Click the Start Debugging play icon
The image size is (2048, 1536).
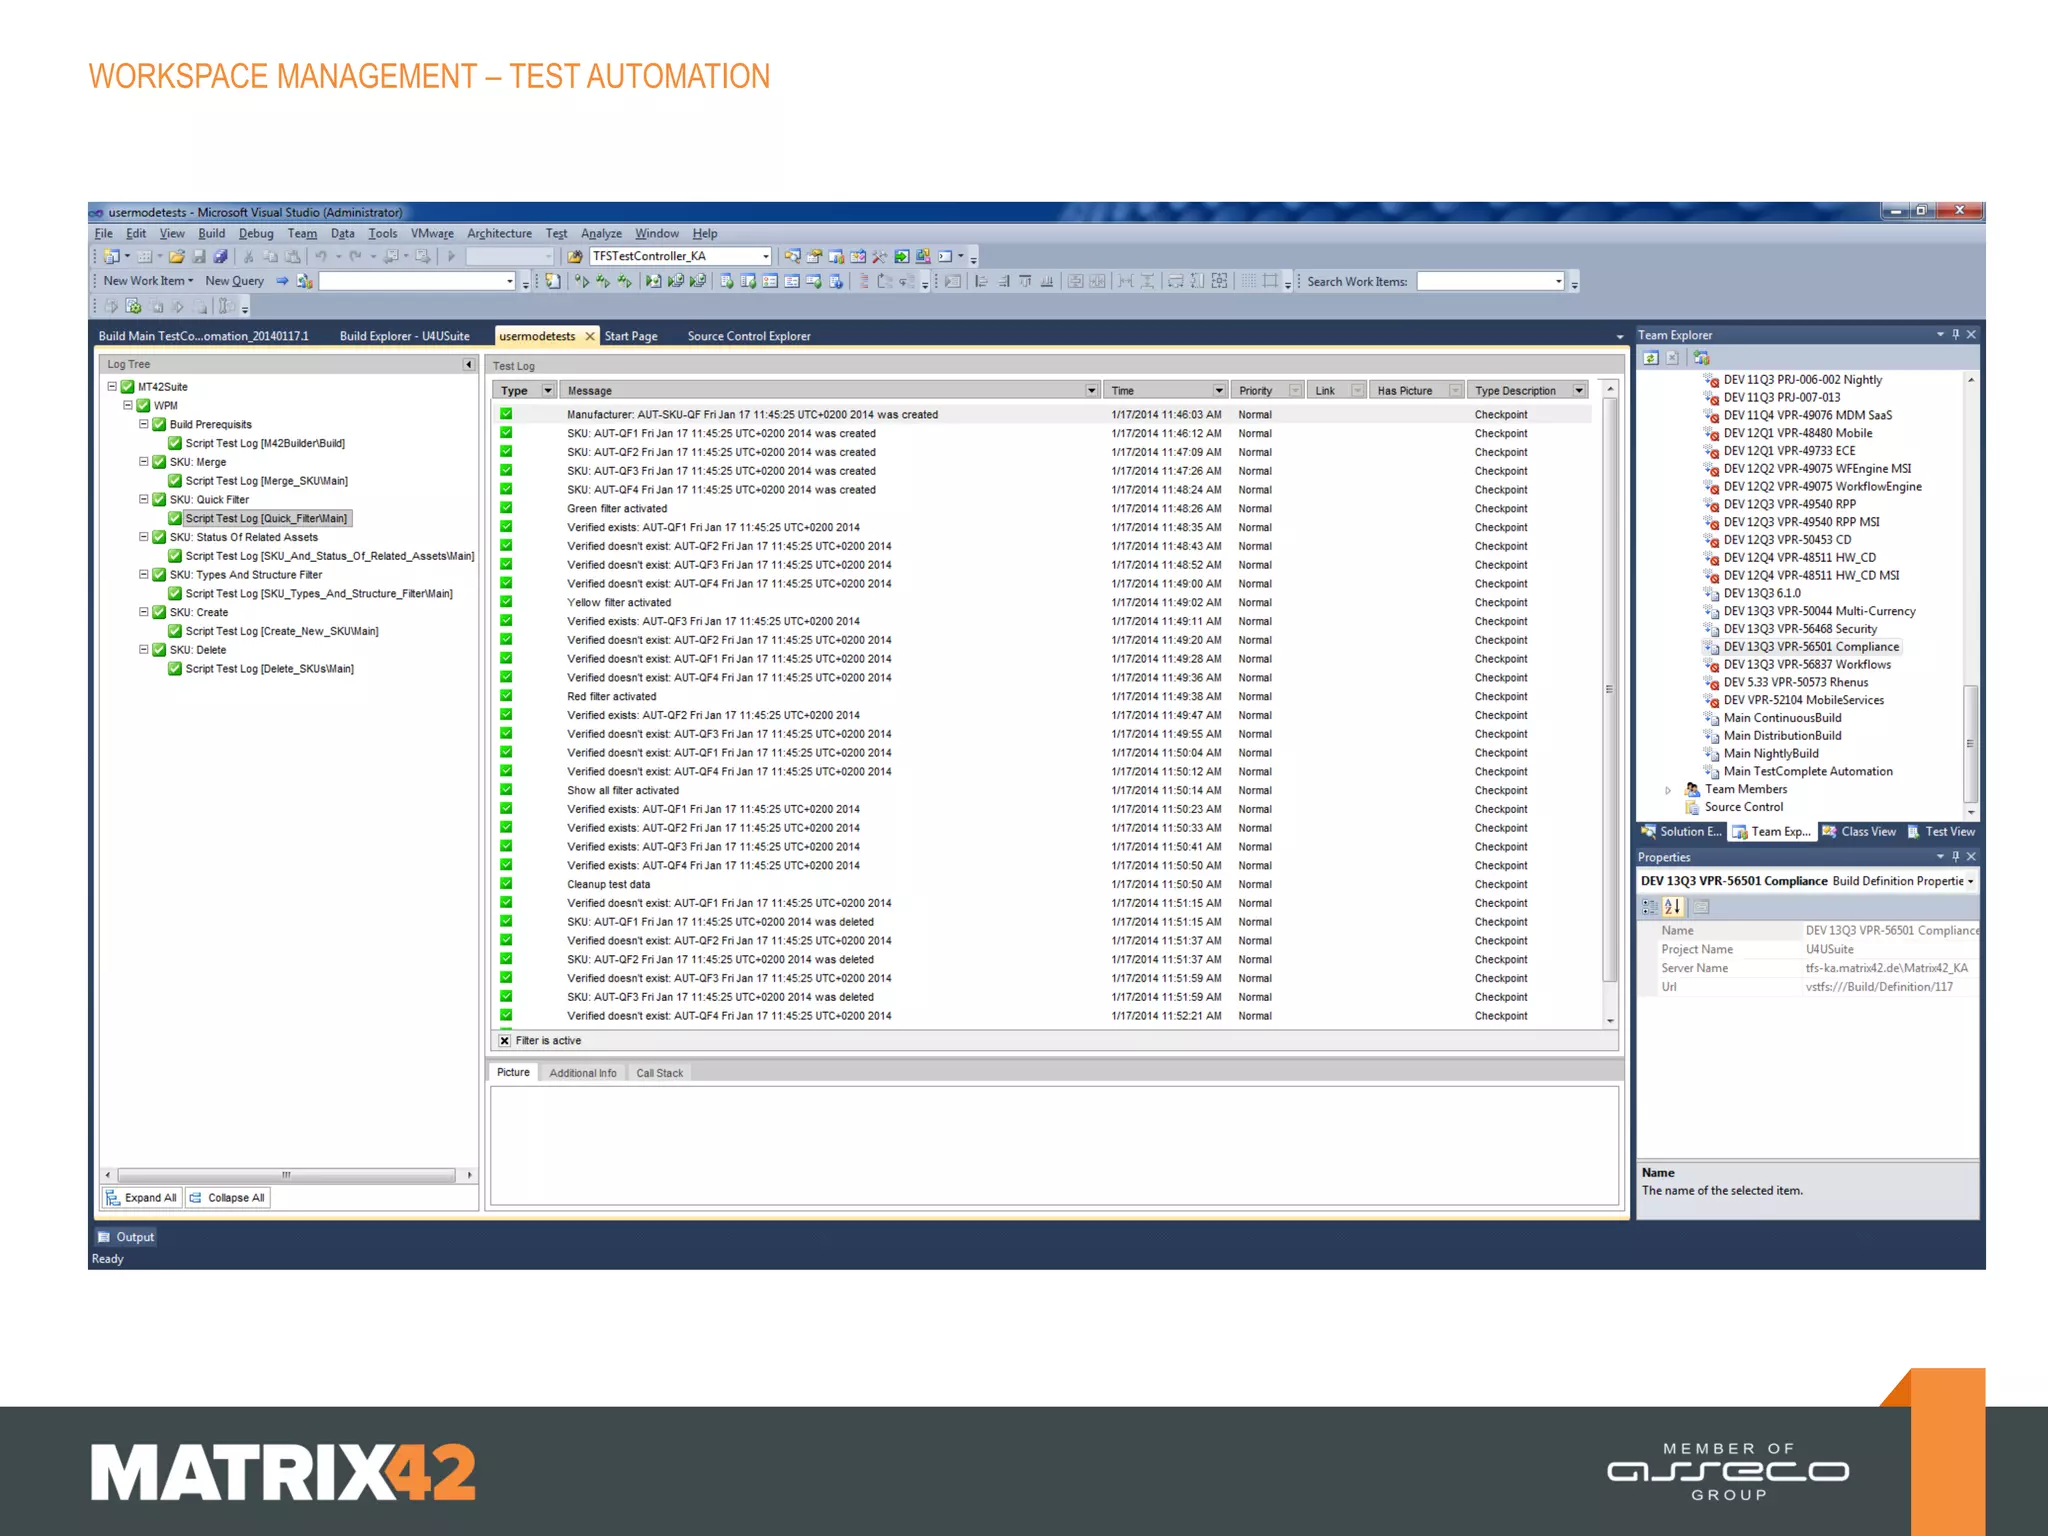click(451, 257)
